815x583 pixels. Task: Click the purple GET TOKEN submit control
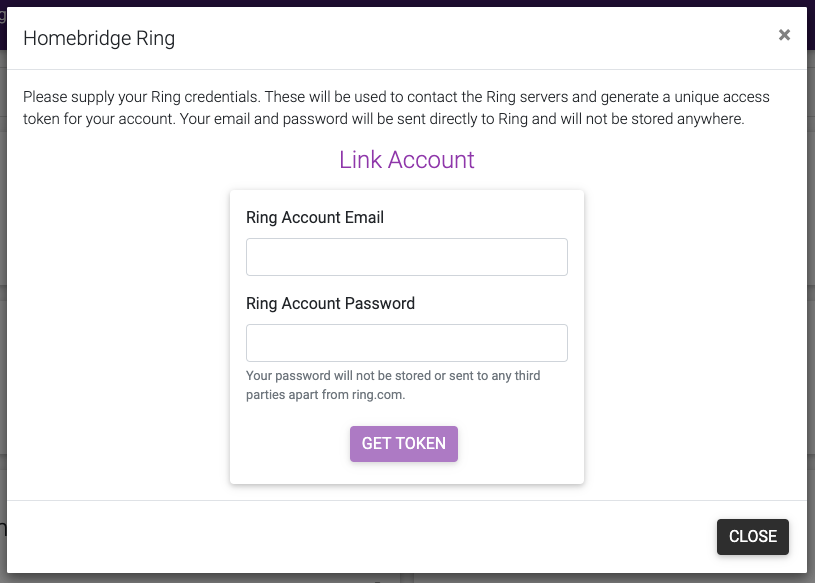[403, 443]
